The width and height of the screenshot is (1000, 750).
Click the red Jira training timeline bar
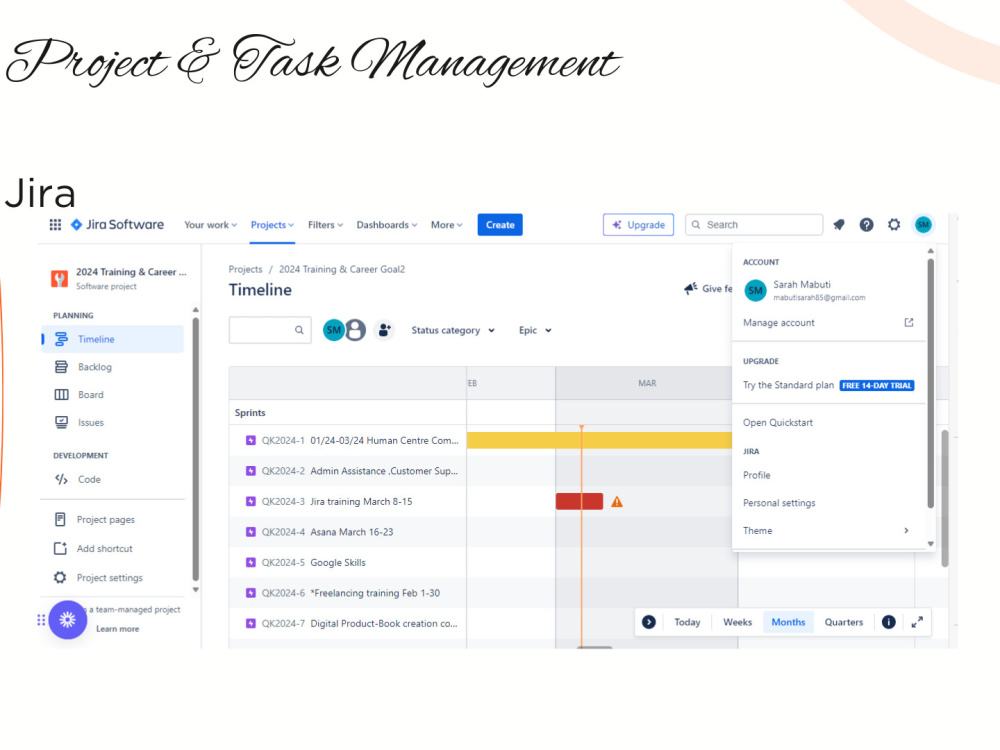[x=579, y=501]
